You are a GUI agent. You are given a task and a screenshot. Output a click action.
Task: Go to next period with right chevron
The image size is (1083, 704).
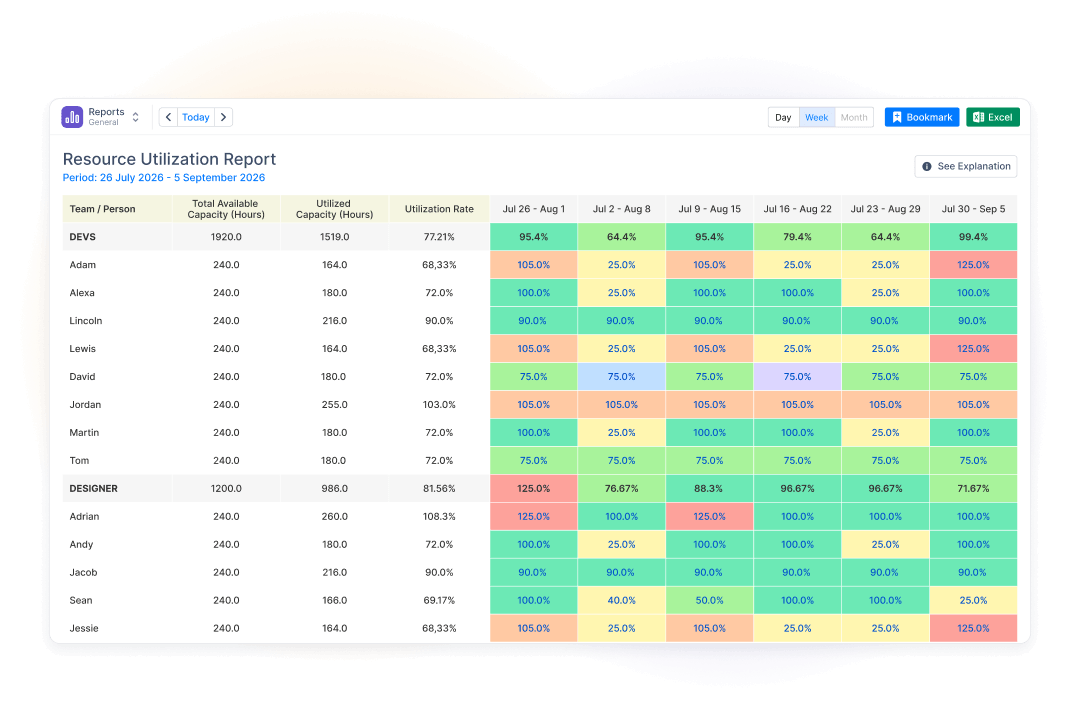click(x=223, y=117)
